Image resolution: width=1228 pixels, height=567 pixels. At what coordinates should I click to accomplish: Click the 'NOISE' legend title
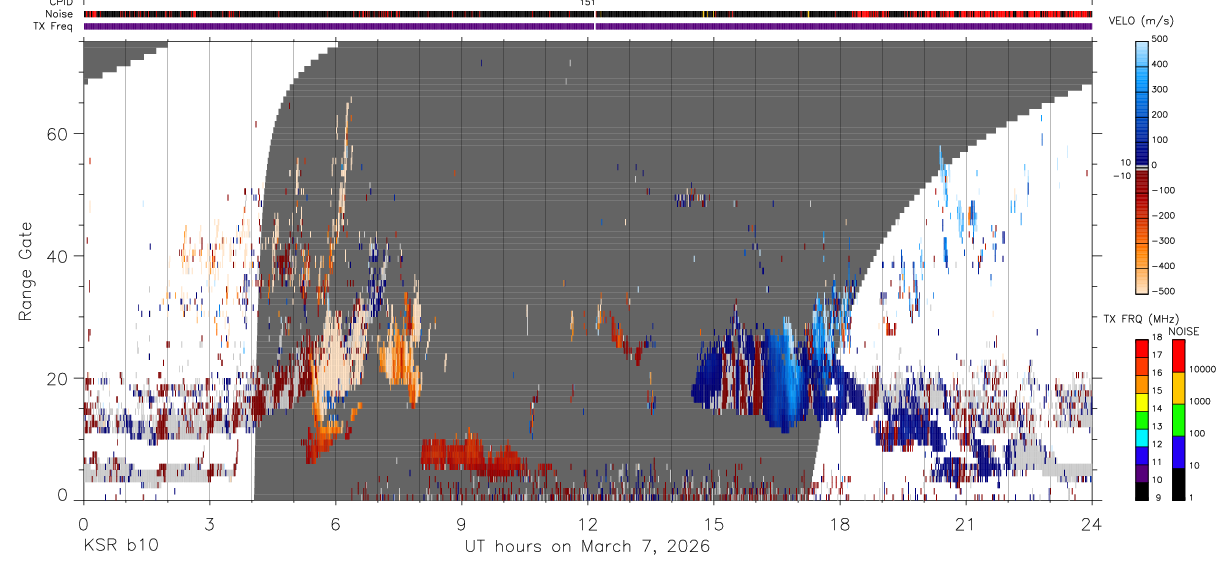pyautogui.click(x=1183, y=331)
